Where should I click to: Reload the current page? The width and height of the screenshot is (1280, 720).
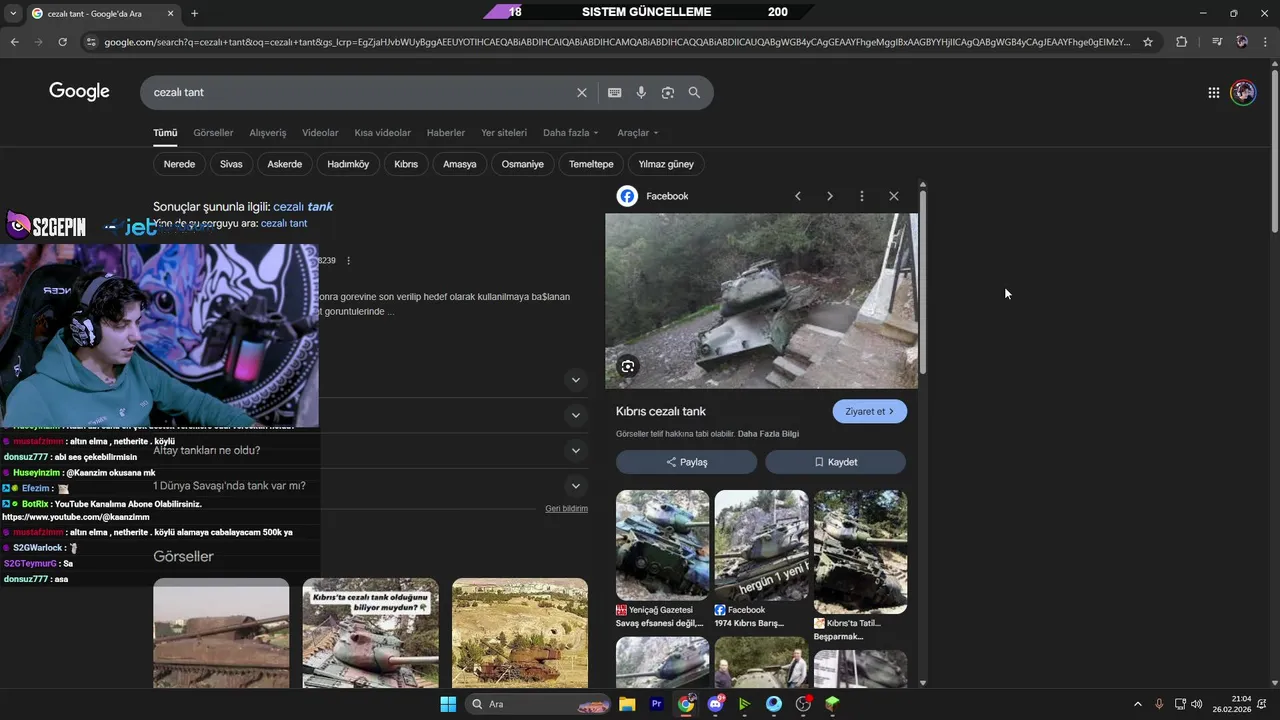(x=62, y=42)
